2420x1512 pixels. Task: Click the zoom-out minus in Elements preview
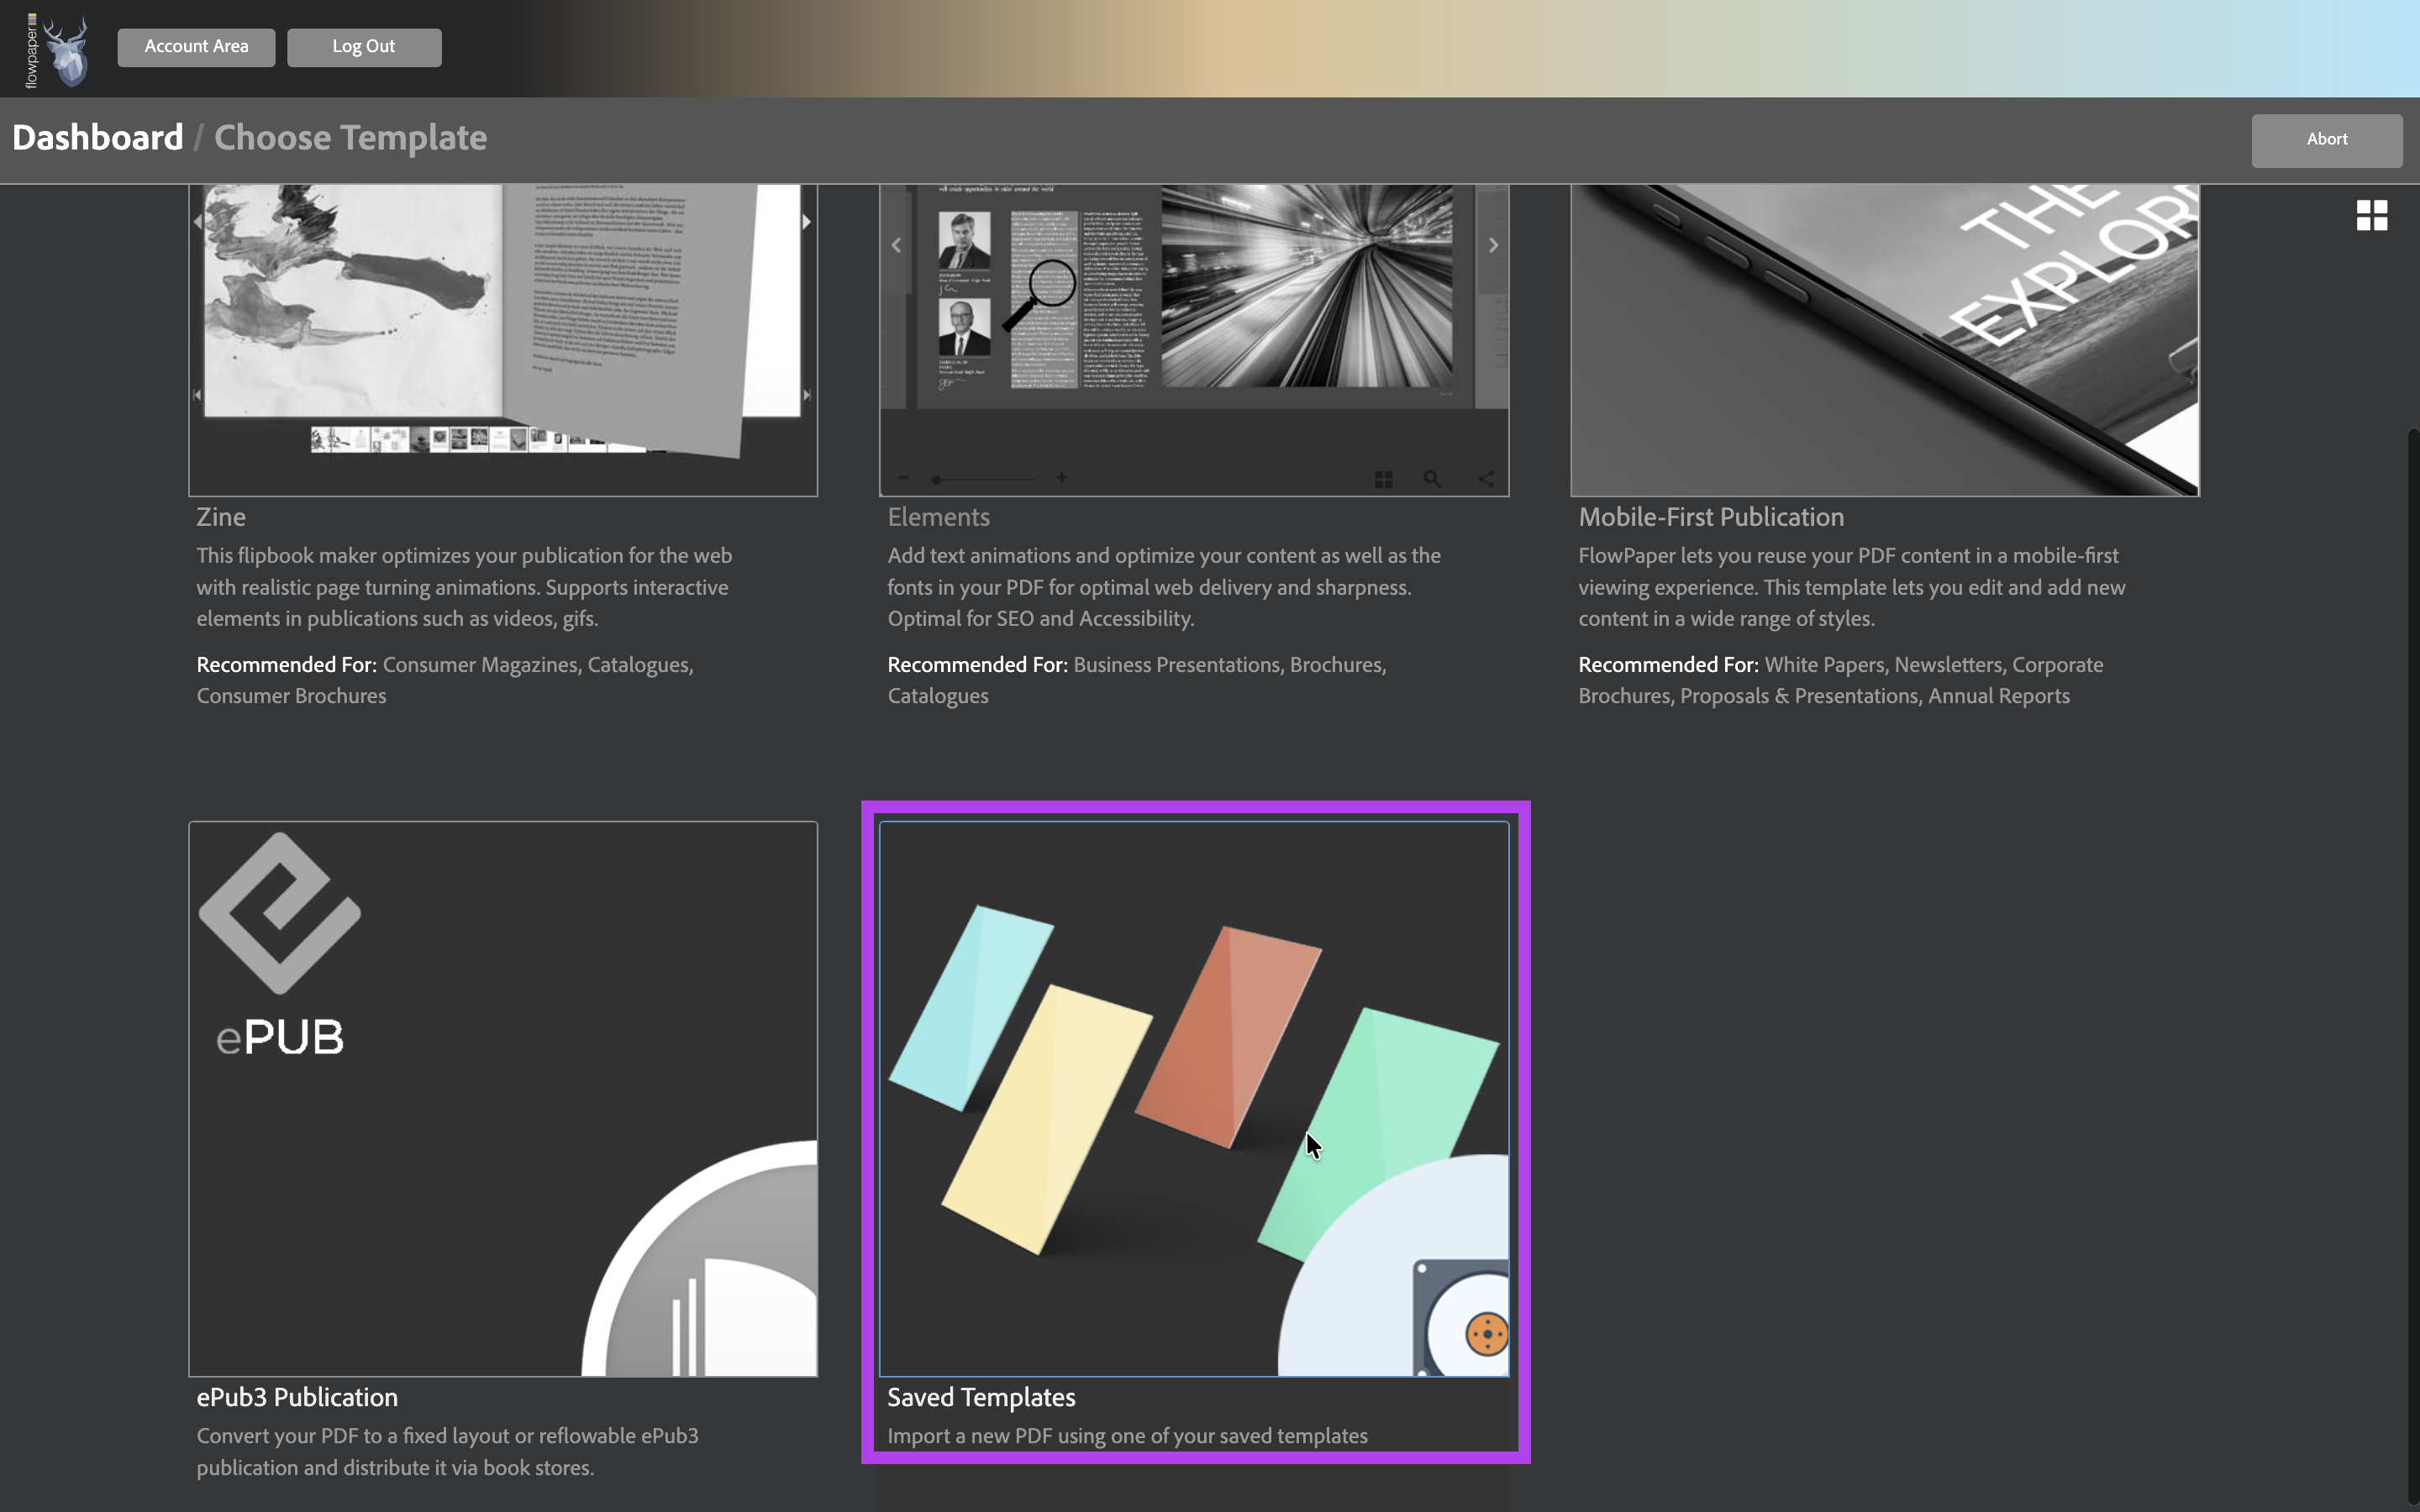coord(903,478)
